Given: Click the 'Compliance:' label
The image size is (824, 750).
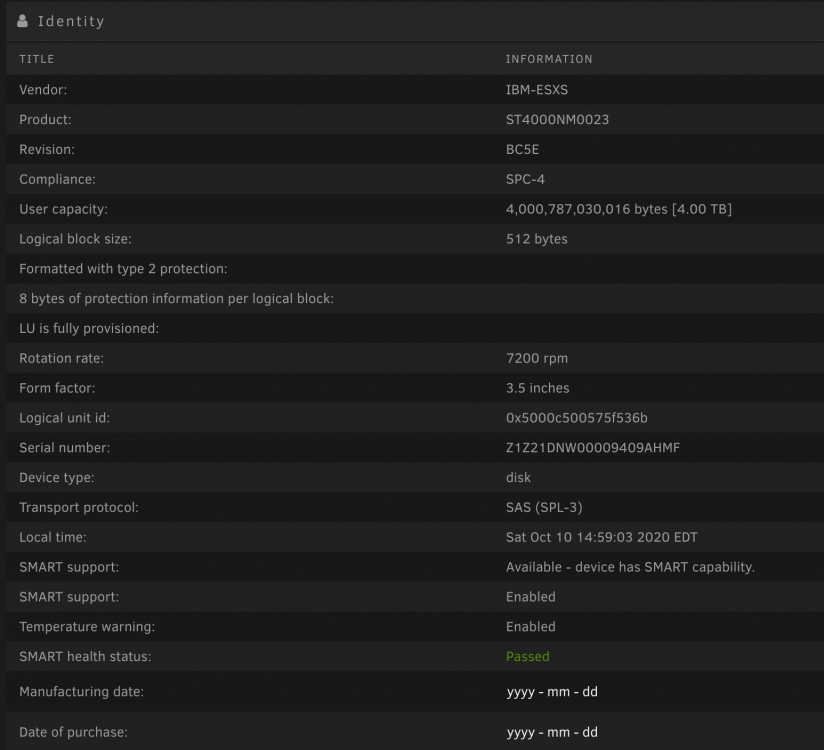Looking at the screenshot, I should pyautogui.click(x=57, y=180).
